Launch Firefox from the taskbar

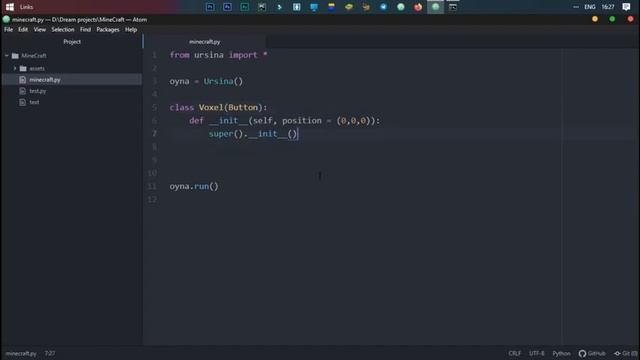click(x=418, y=7)
